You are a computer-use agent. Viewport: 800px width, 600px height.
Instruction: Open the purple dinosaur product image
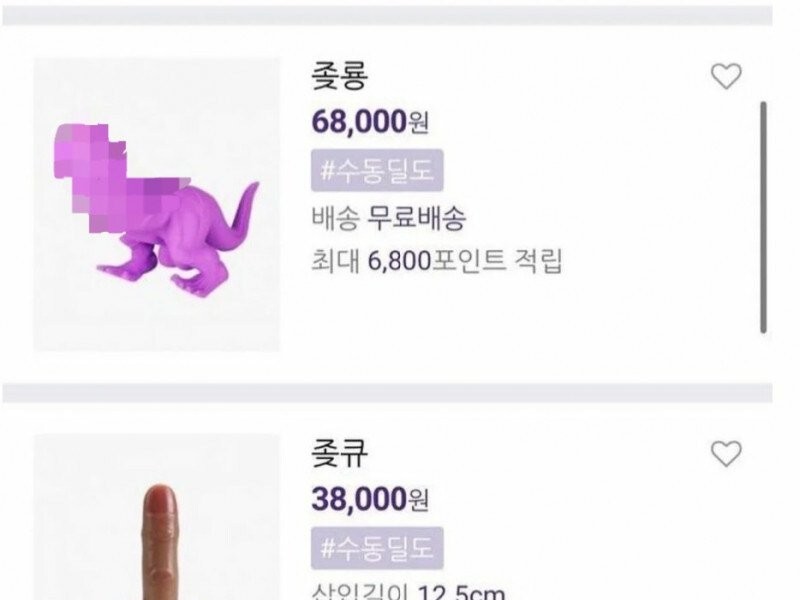coord(157,205)
